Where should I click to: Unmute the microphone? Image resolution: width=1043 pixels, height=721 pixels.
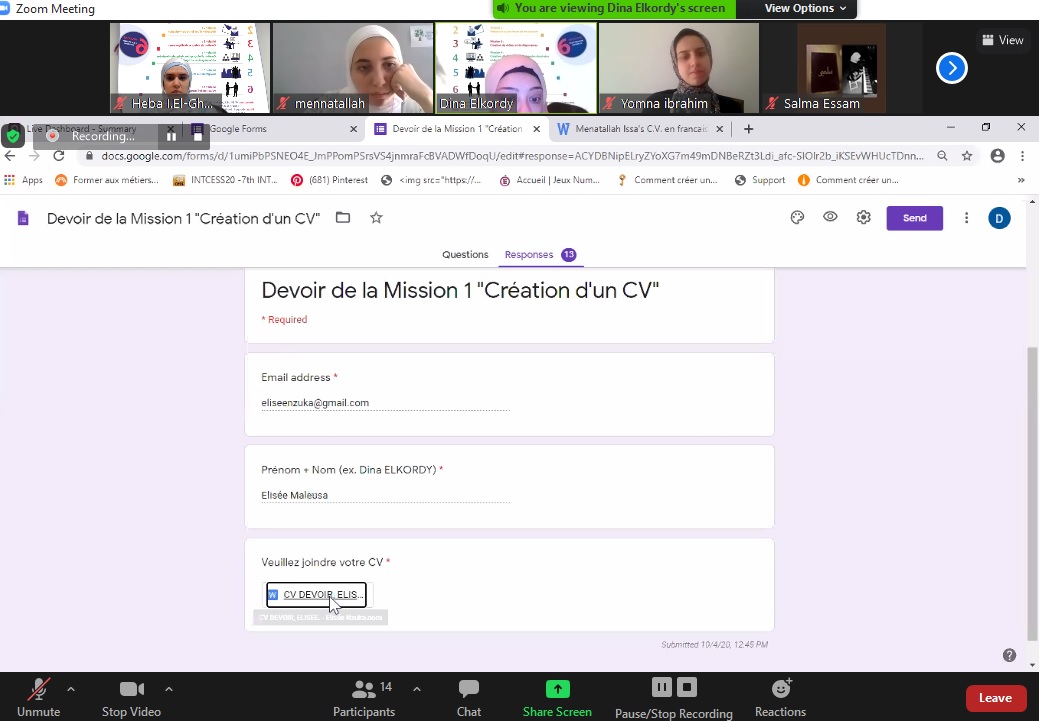39,689
